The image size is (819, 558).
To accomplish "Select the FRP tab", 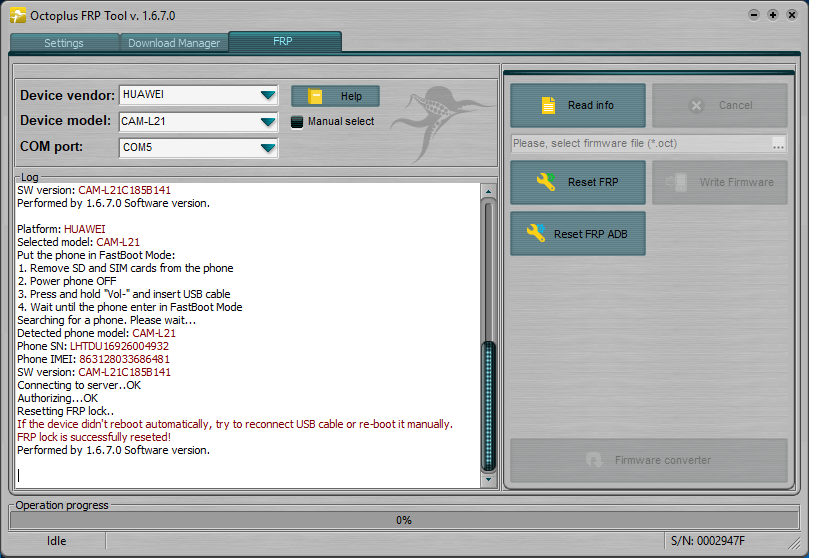I will (x=283, y=41).
